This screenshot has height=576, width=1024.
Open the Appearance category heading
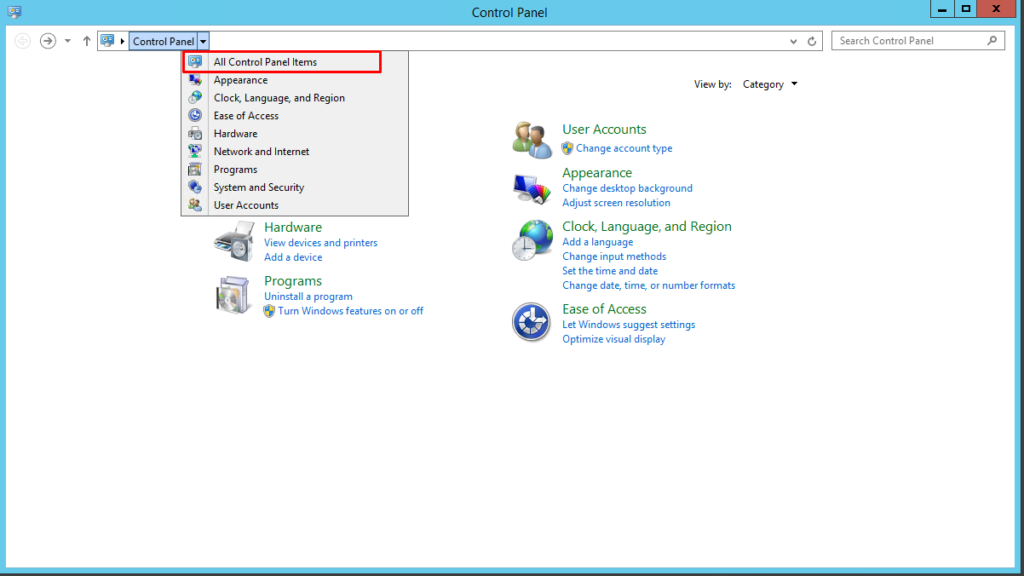point(597,172)
